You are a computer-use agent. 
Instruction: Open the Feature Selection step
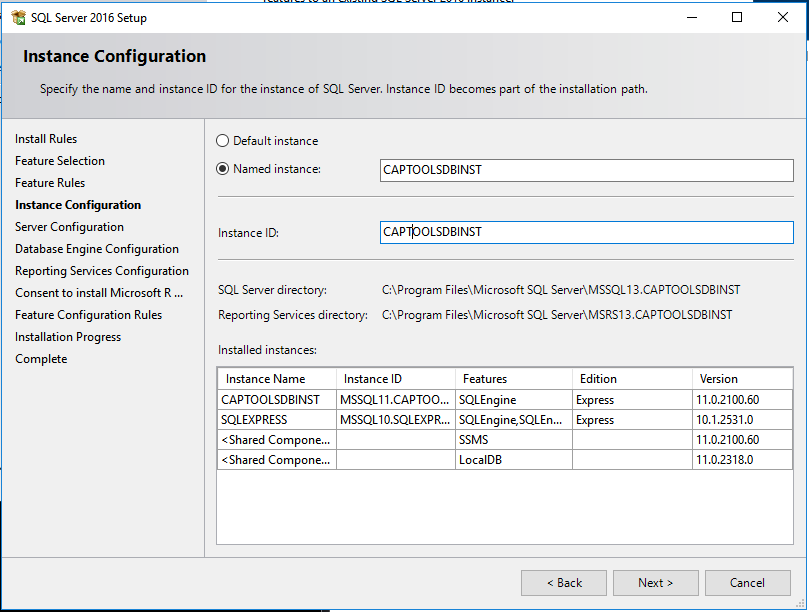click(59, 160)
